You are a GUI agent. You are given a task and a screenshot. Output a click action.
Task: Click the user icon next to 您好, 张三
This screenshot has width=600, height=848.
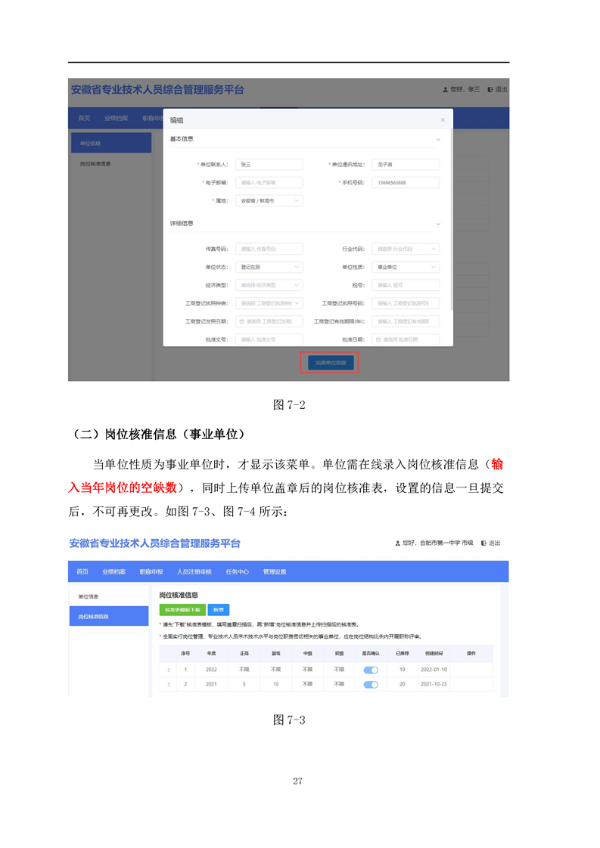[445, 90]
